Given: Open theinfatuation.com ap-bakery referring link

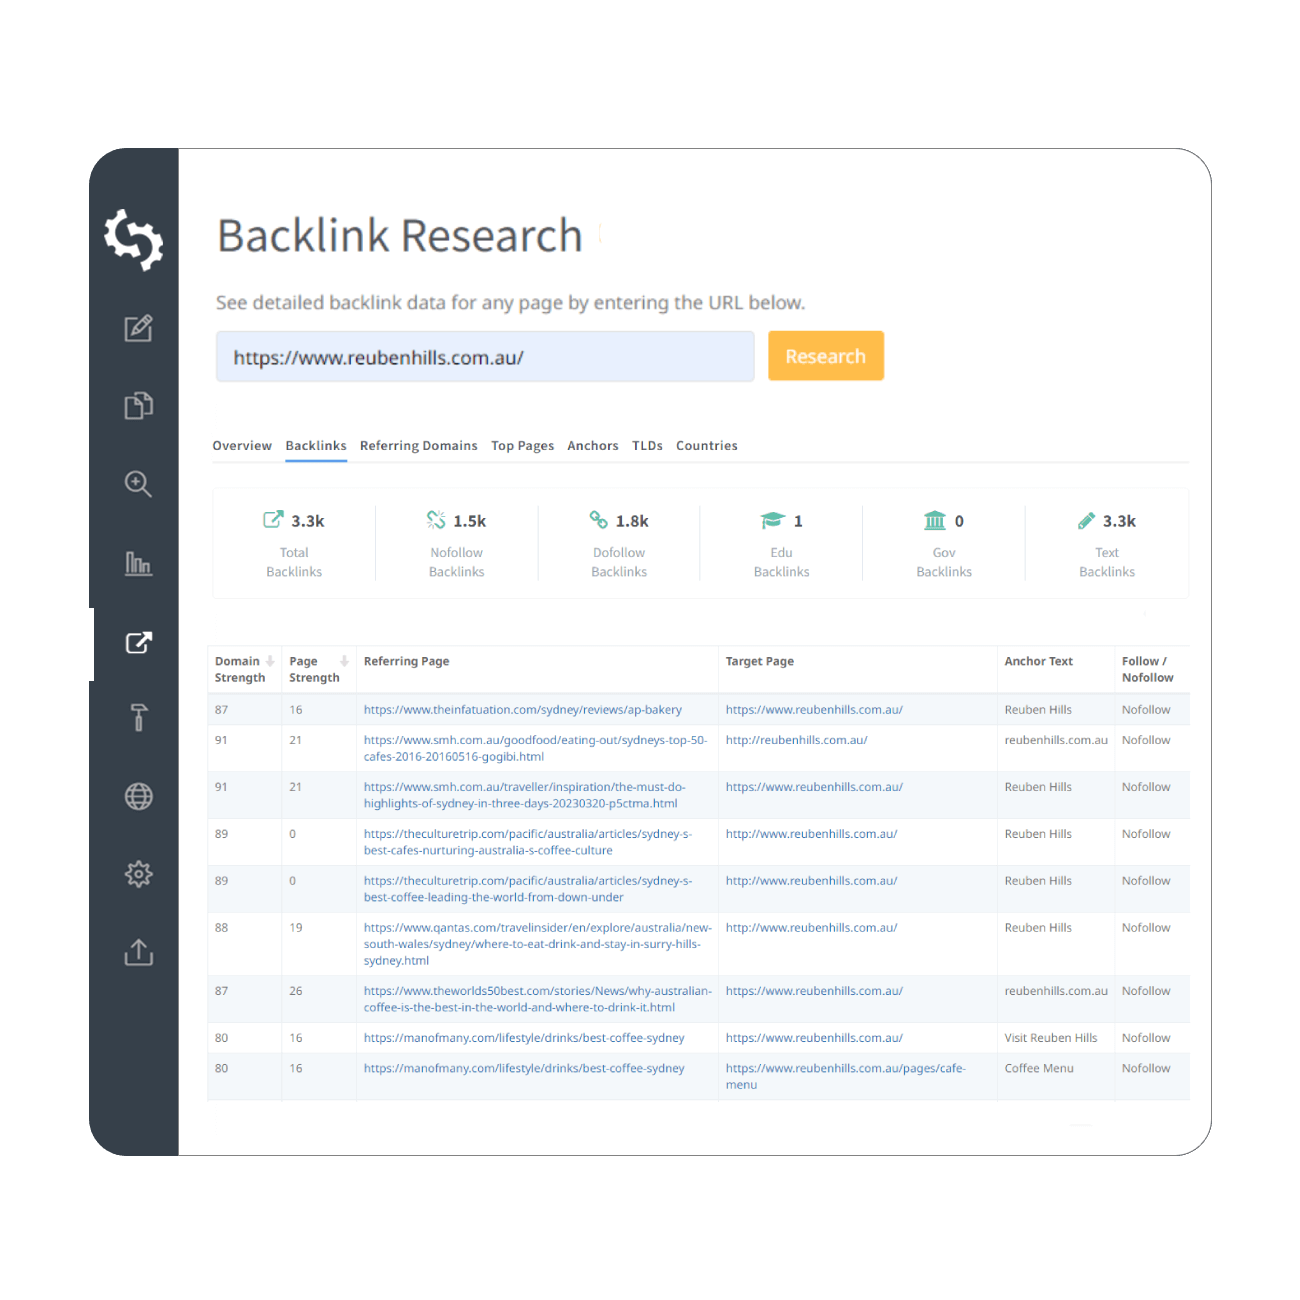Looking at the screenshot, I should tap(523, 710).
